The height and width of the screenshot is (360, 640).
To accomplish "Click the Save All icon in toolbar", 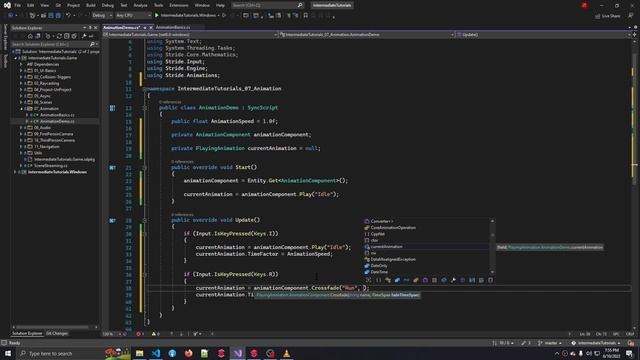I will [58, 16].
